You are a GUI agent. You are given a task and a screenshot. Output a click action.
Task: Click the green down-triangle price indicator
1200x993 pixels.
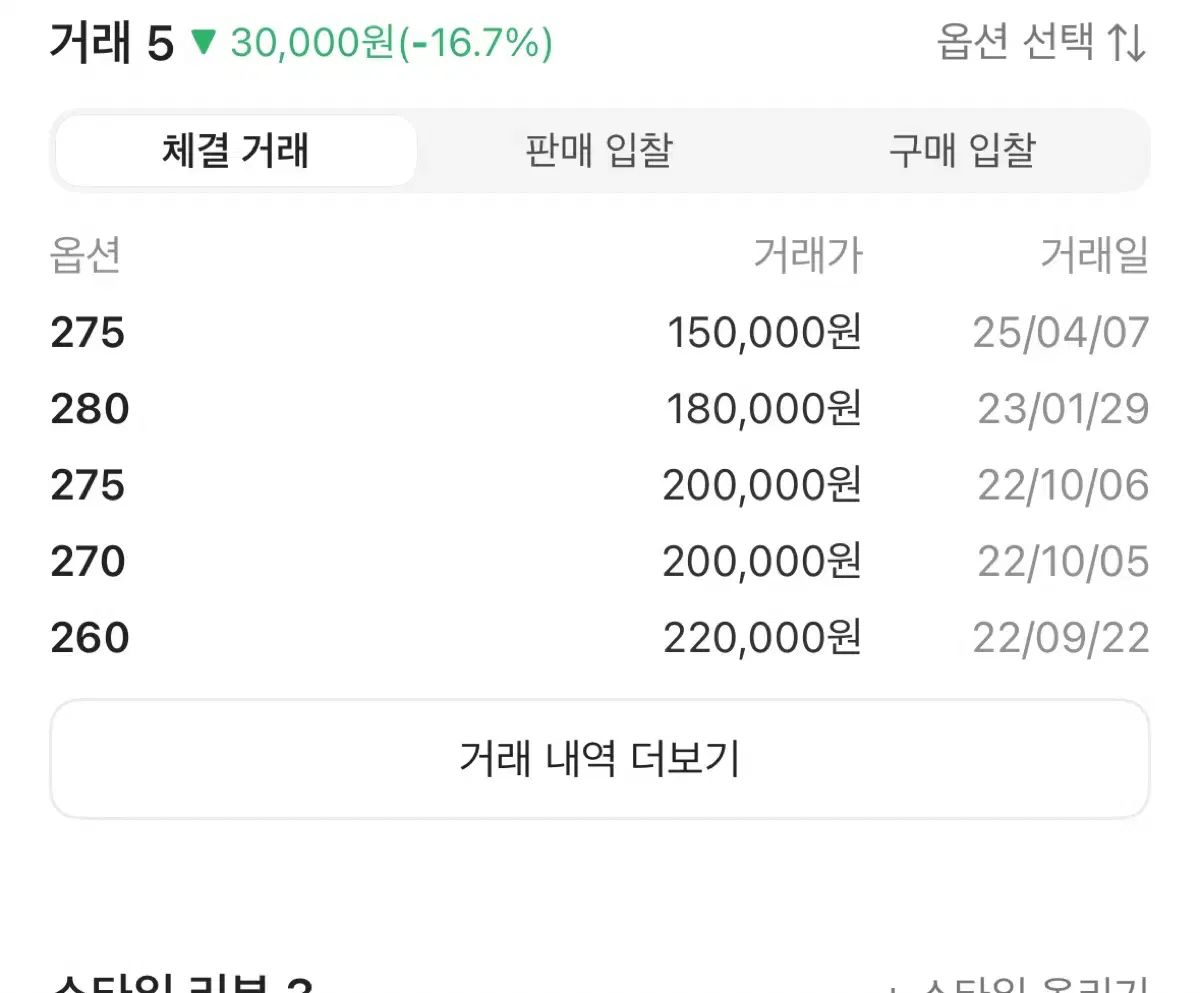point(204,43)
